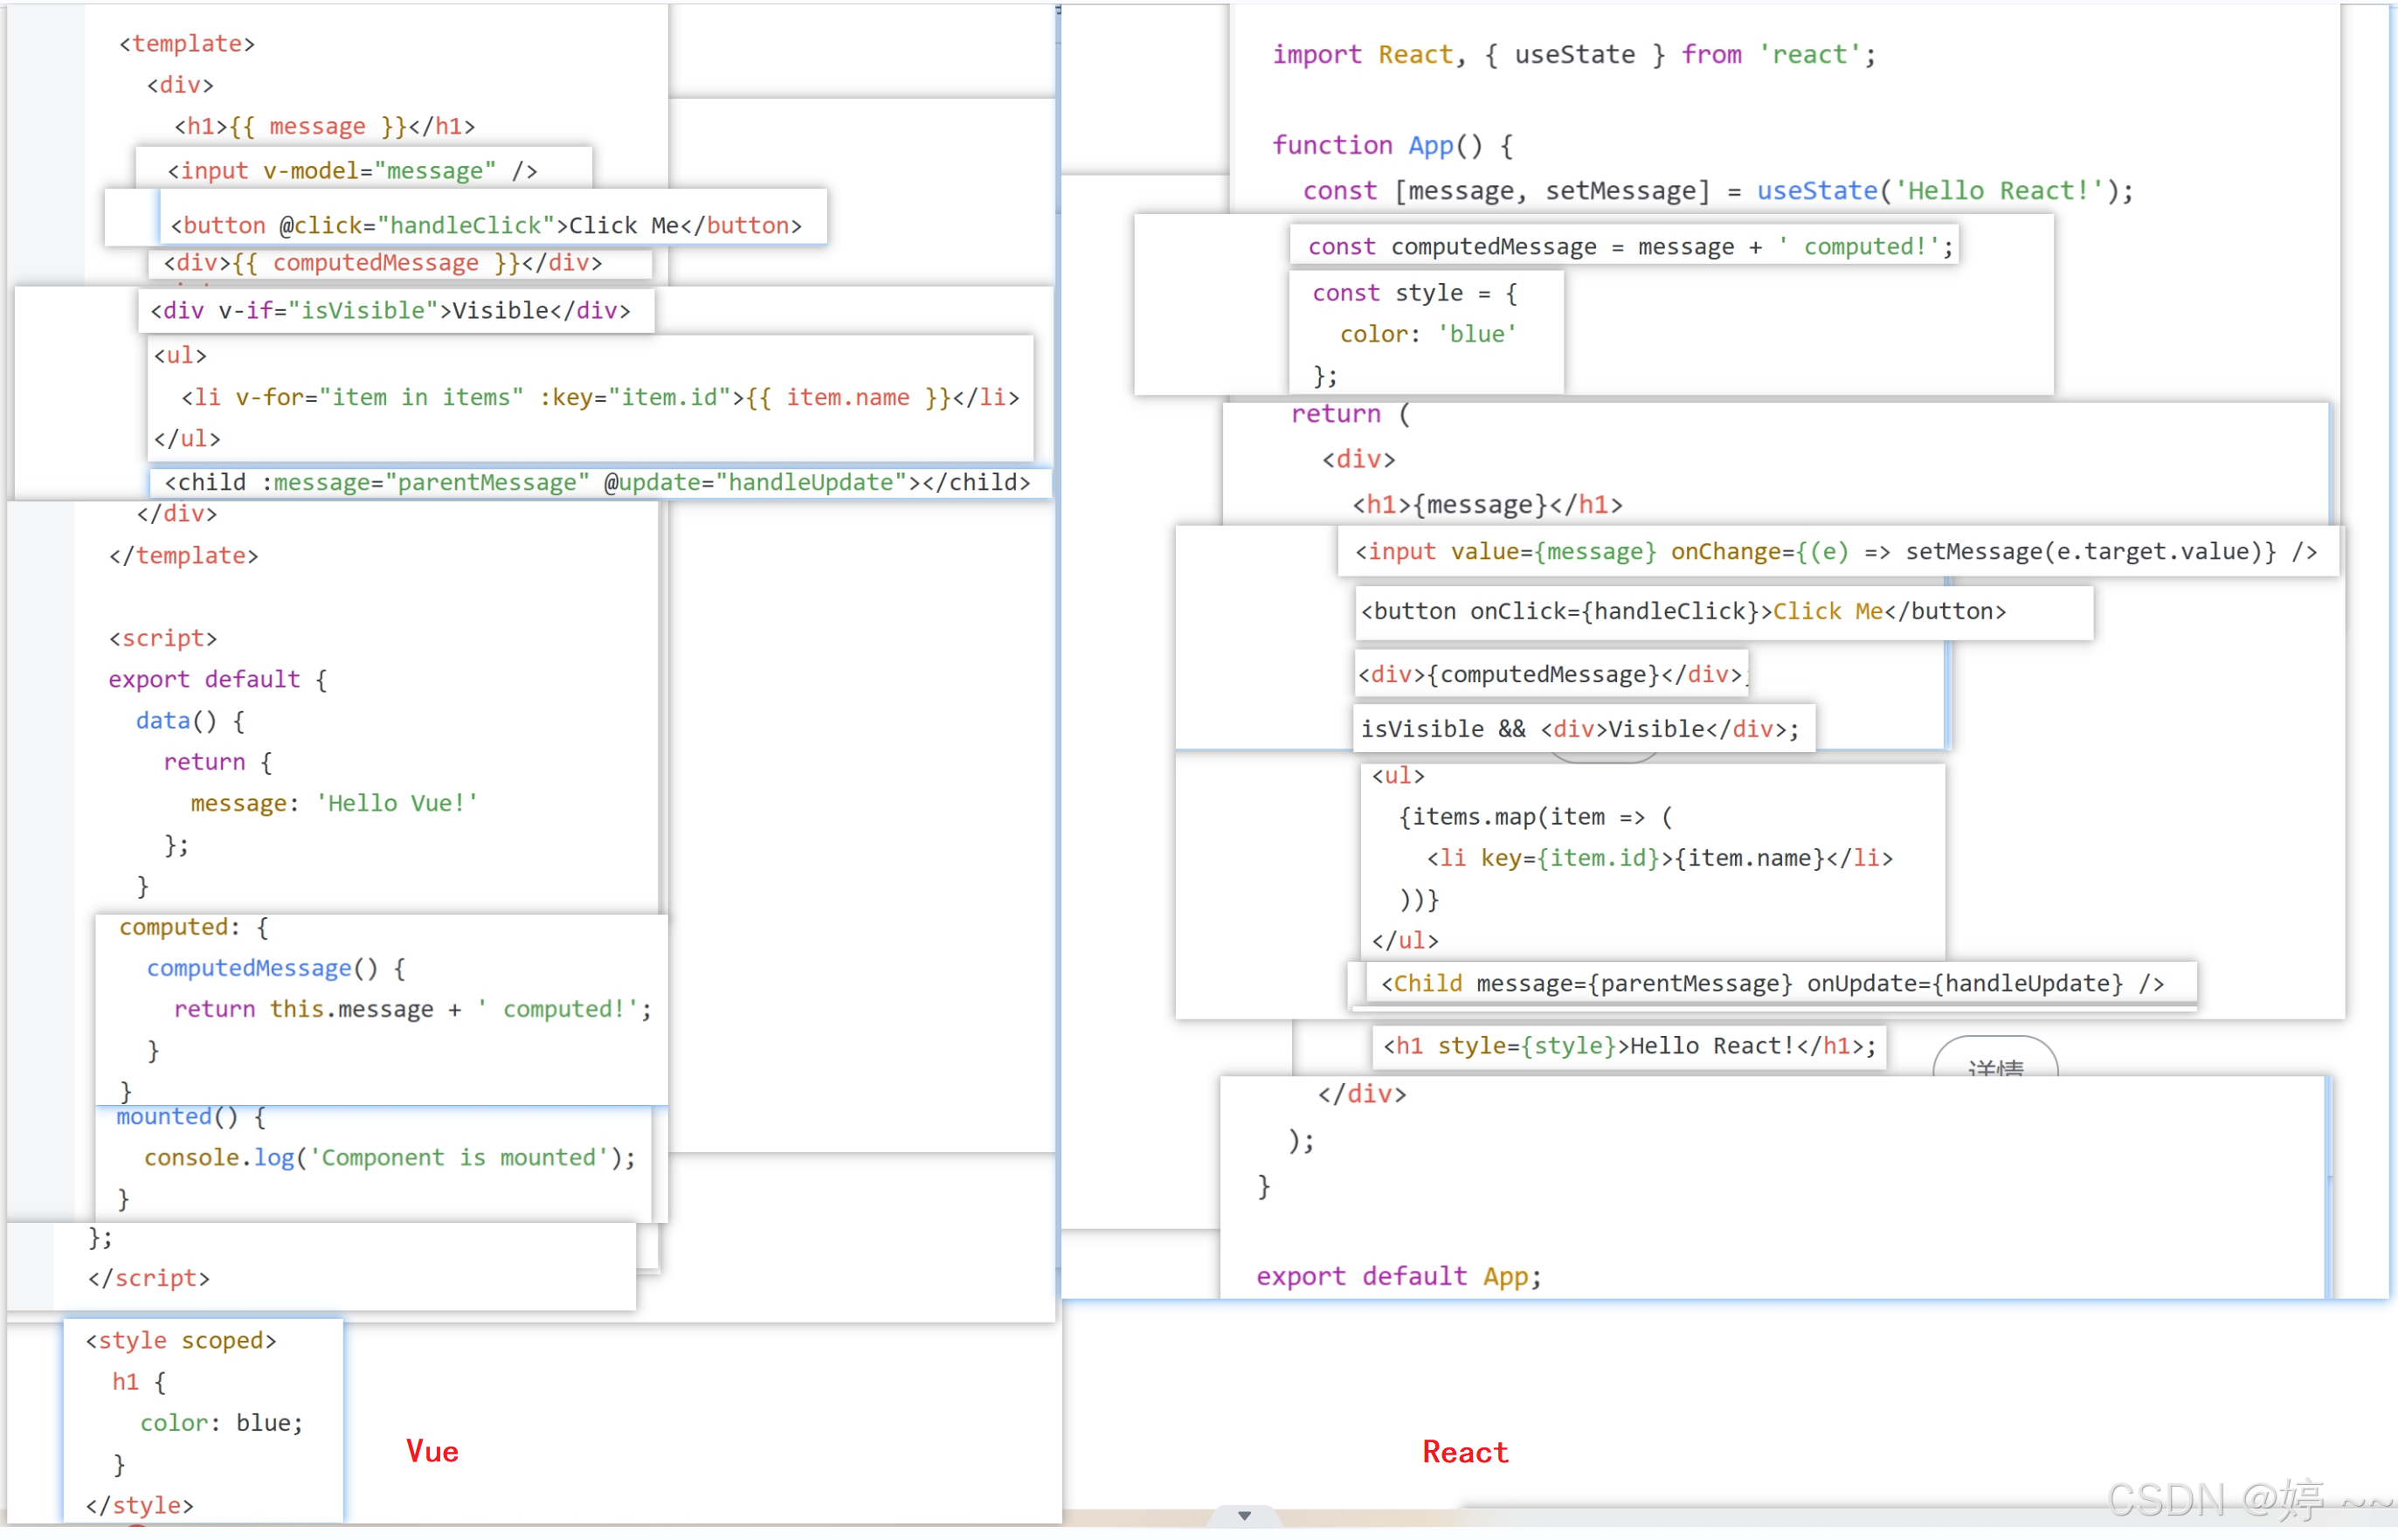This screenshot has width=2398, height=1540.
Task: Click the partially hidden 详情 button
Action: 1995,1064
